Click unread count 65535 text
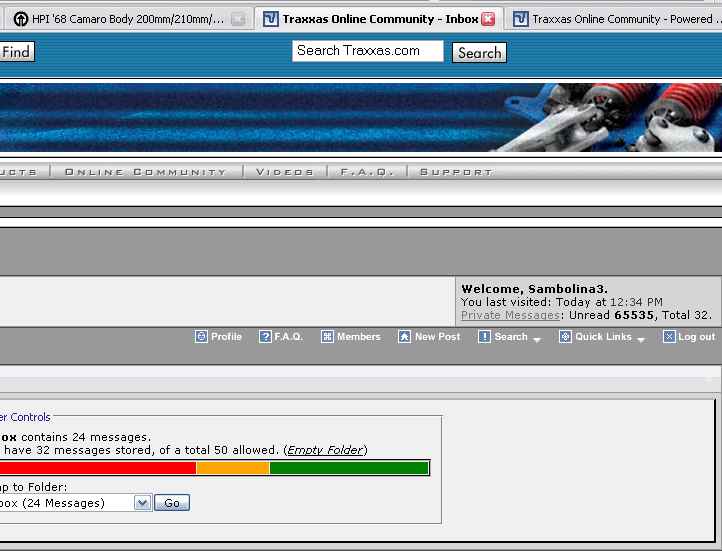This screenshot has width=722, height=551. point(634,315)
